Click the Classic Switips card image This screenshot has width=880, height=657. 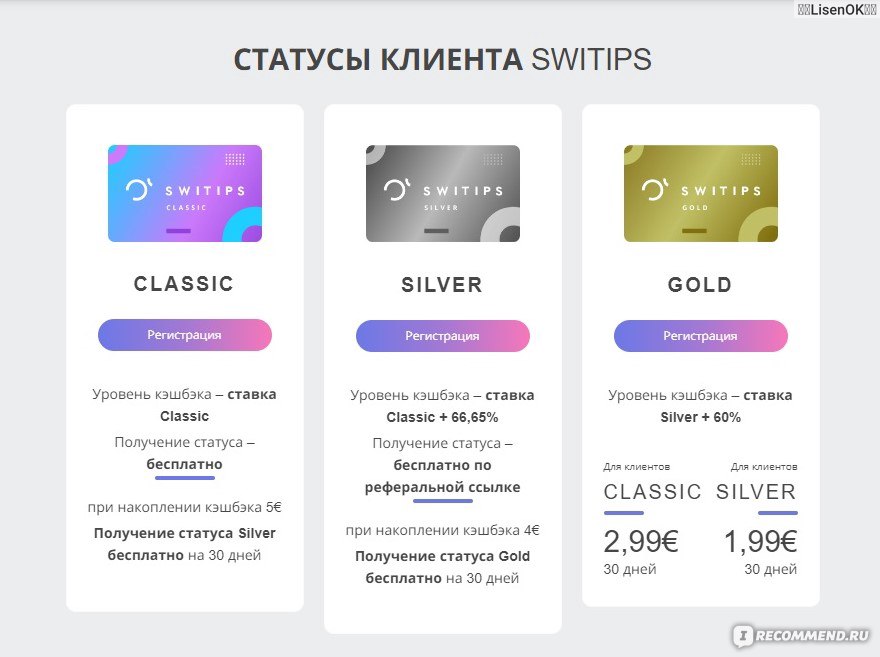tap(185, 194)
